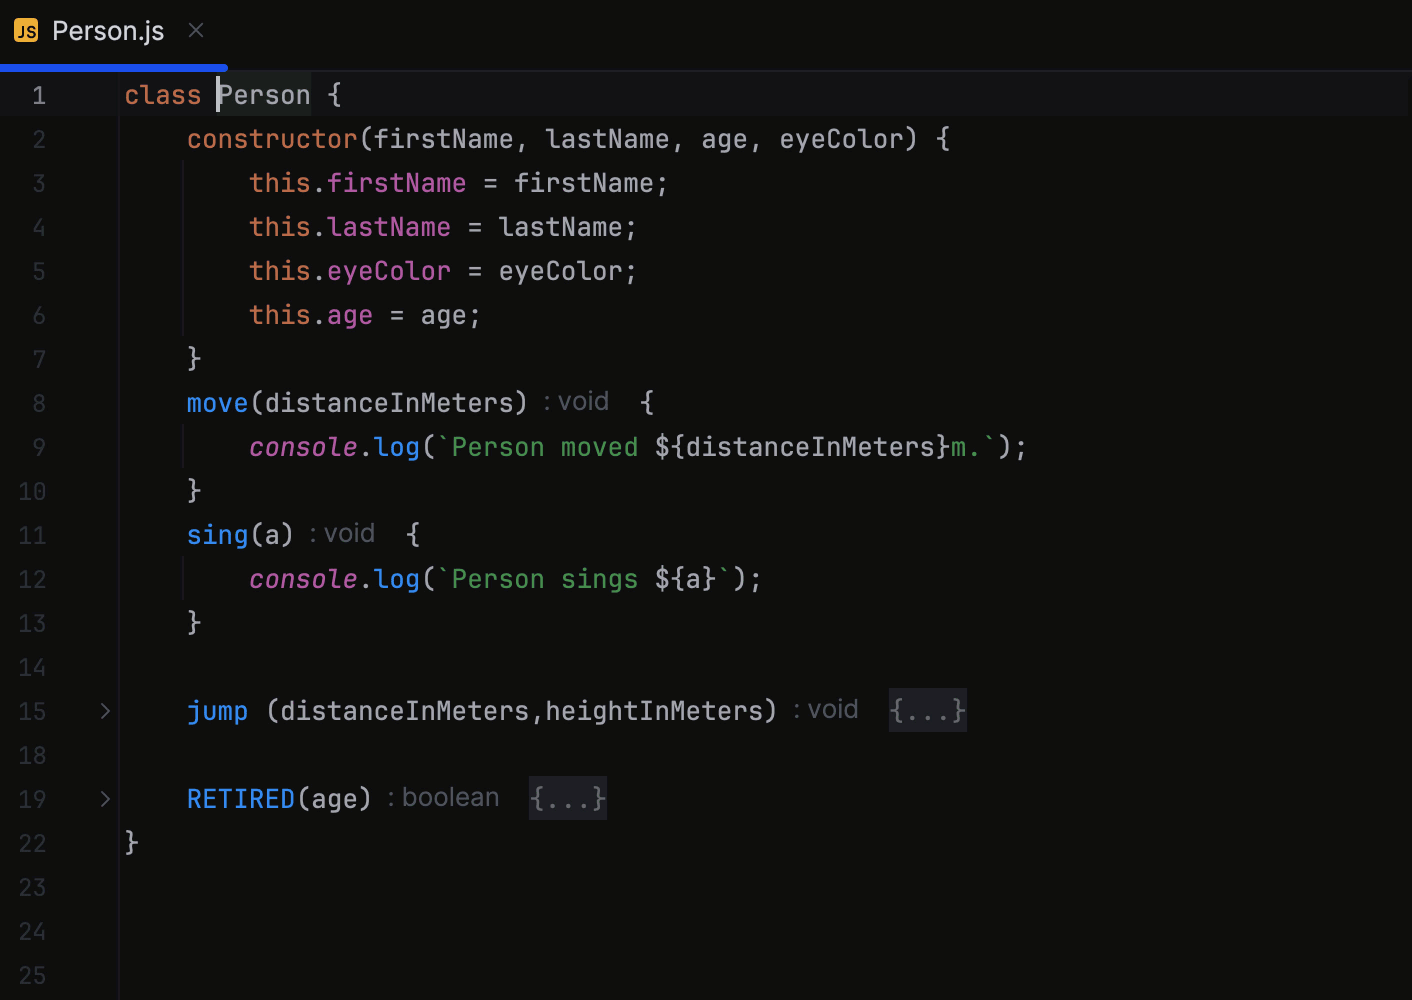Click the console.log call on line 12
Screen dimensions: 1412x1000
point(335,578)
